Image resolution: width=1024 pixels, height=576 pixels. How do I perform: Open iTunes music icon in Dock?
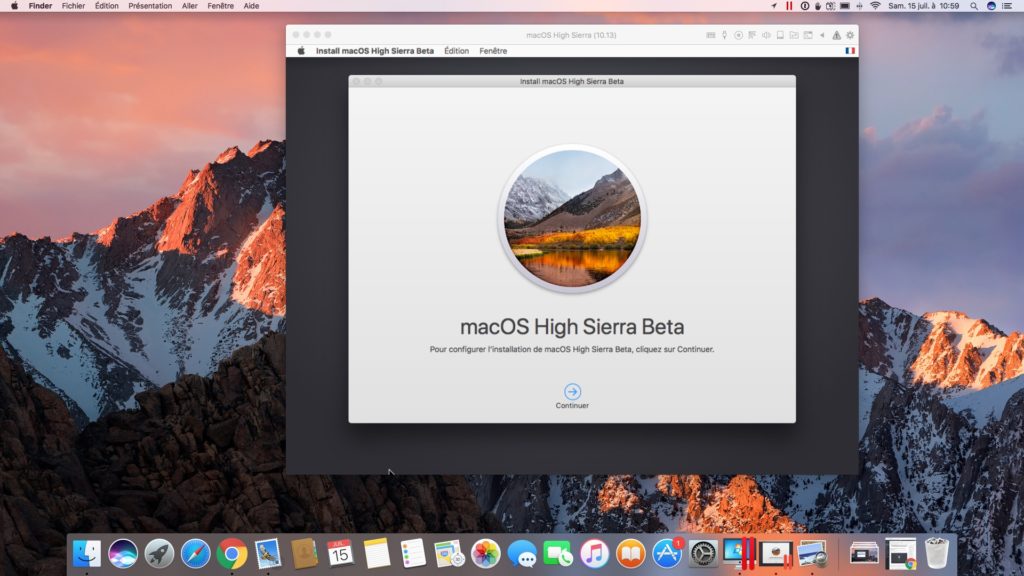[594, 554]
